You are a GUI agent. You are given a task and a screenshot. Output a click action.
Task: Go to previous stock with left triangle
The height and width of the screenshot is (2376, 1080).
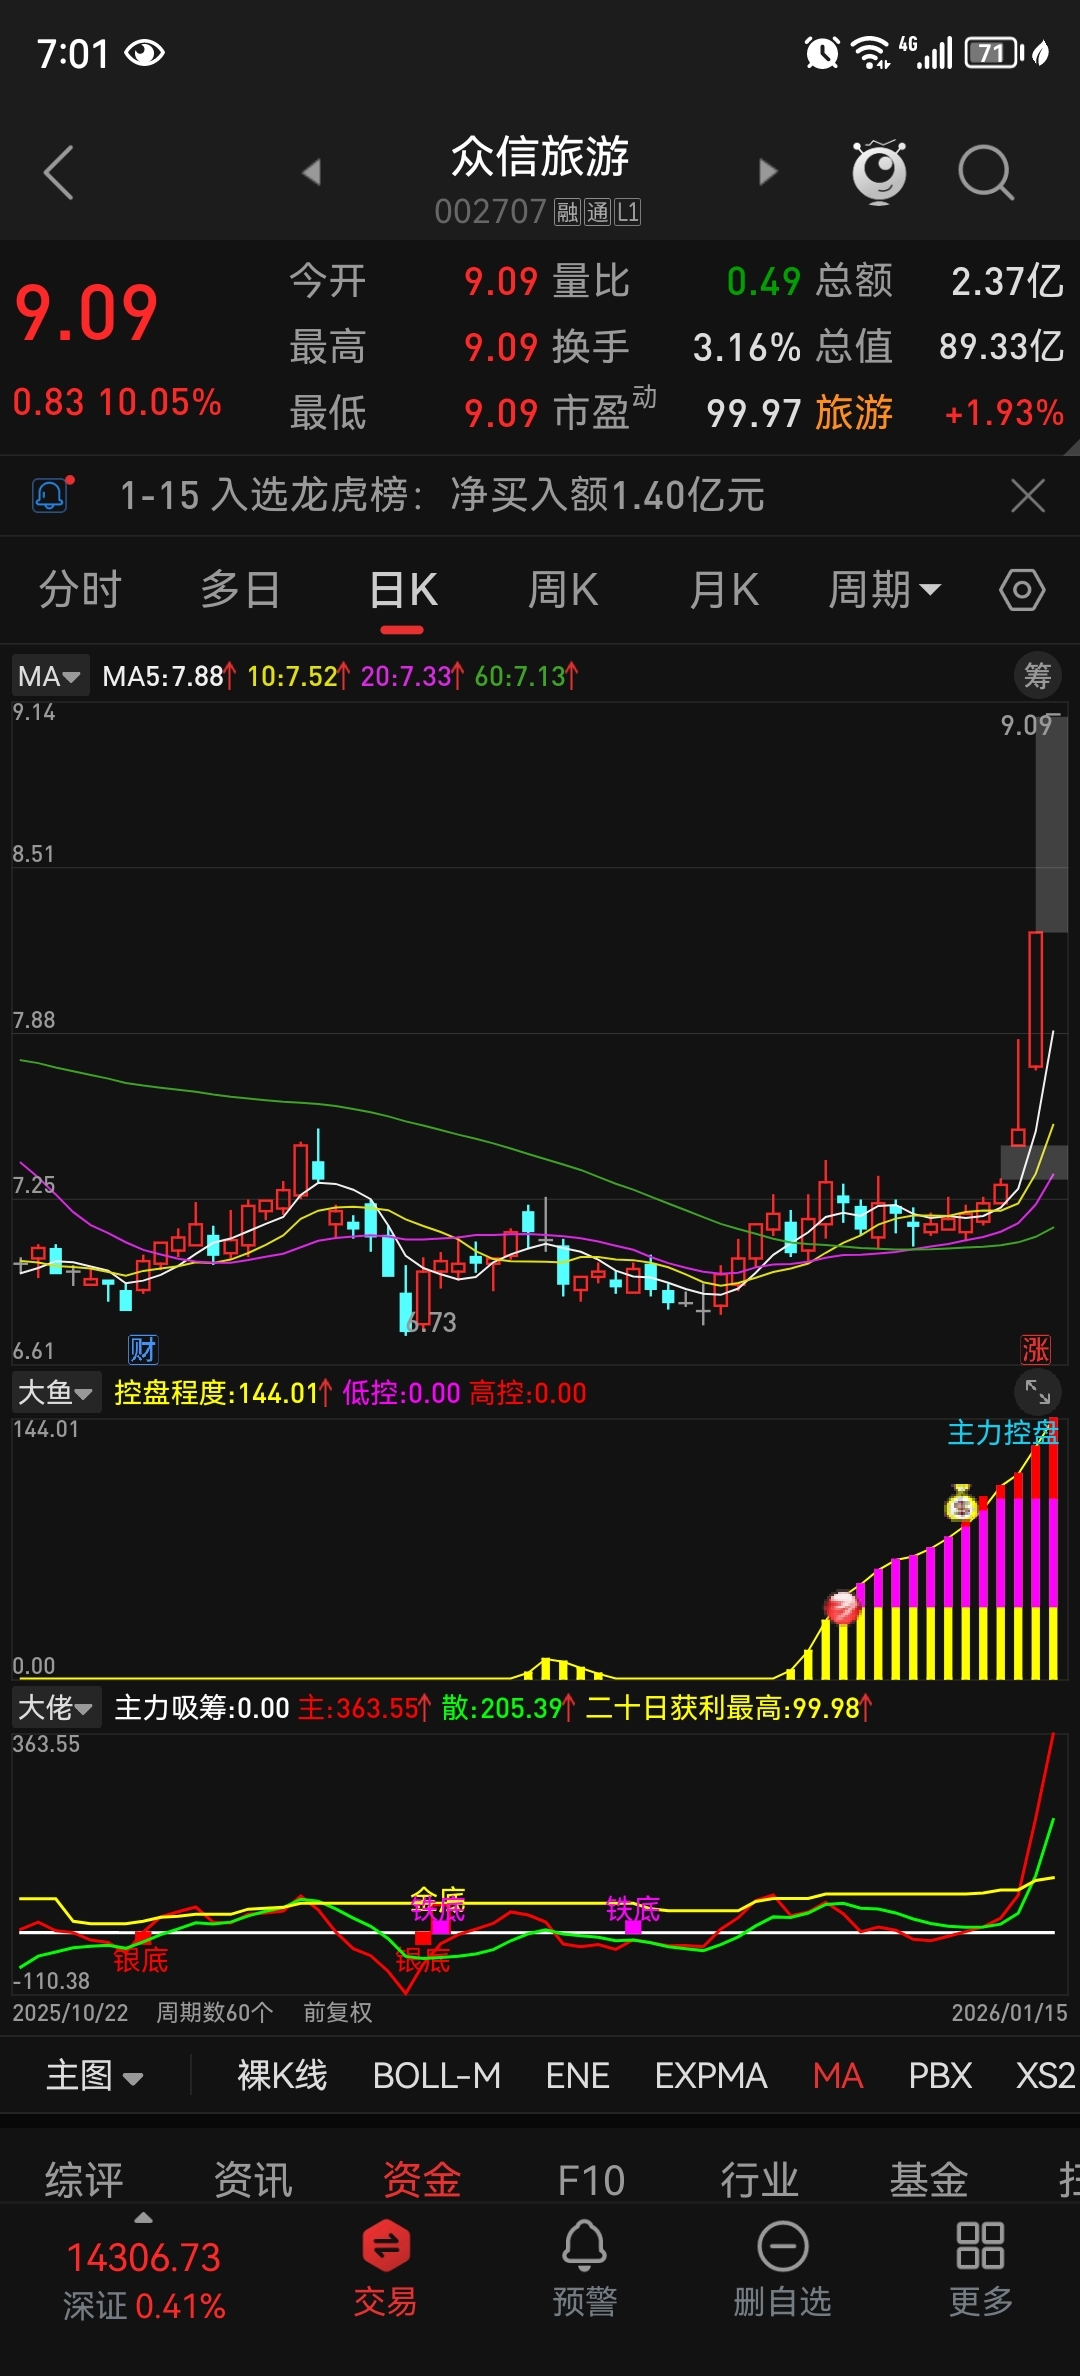pyautogui.click(x=312, y=172)
